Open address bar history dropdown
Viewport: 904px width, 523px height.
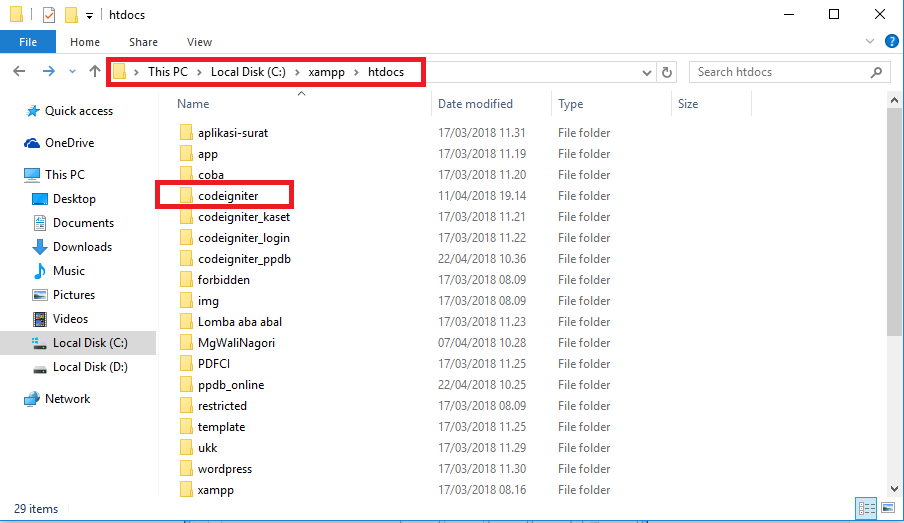click(646, 73)
